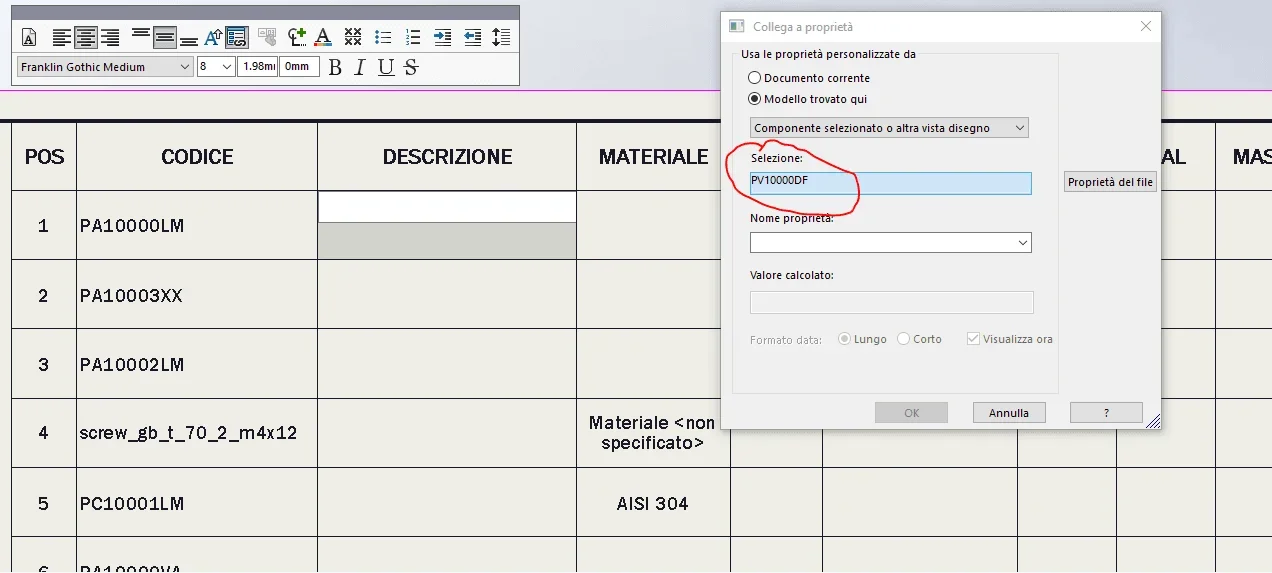Toggle middle vertical alignment
The image size is (1272, 573).
click(x=165, y=38)
